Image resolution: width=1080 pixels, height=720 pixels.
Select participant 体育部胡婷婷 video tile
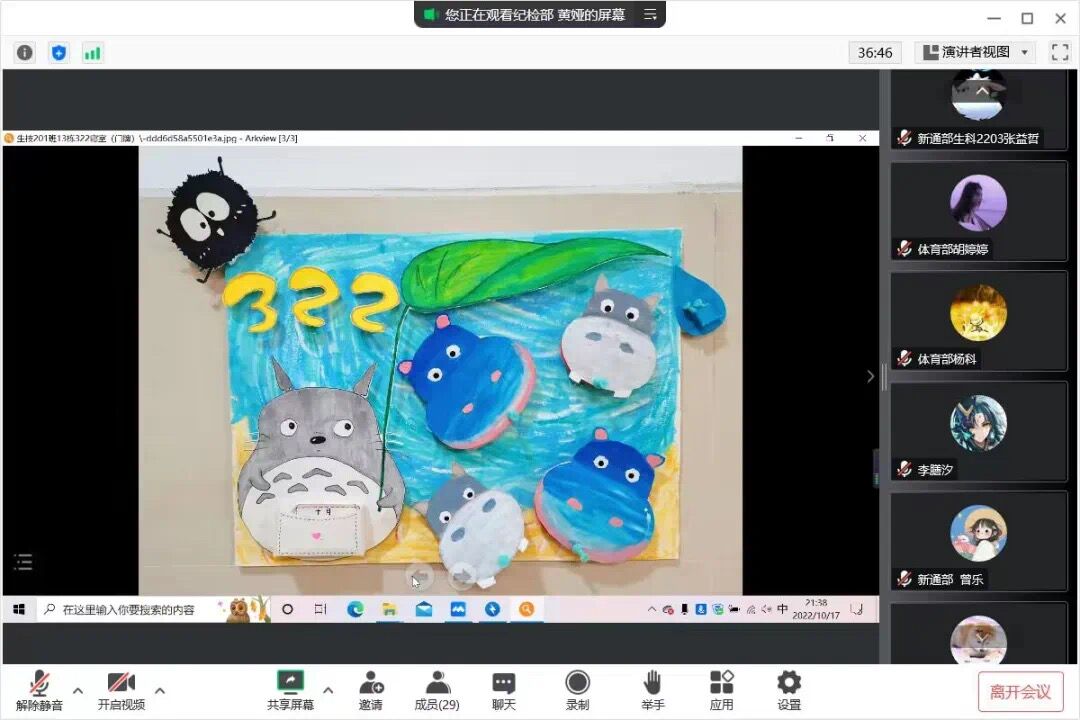point(978,211)
